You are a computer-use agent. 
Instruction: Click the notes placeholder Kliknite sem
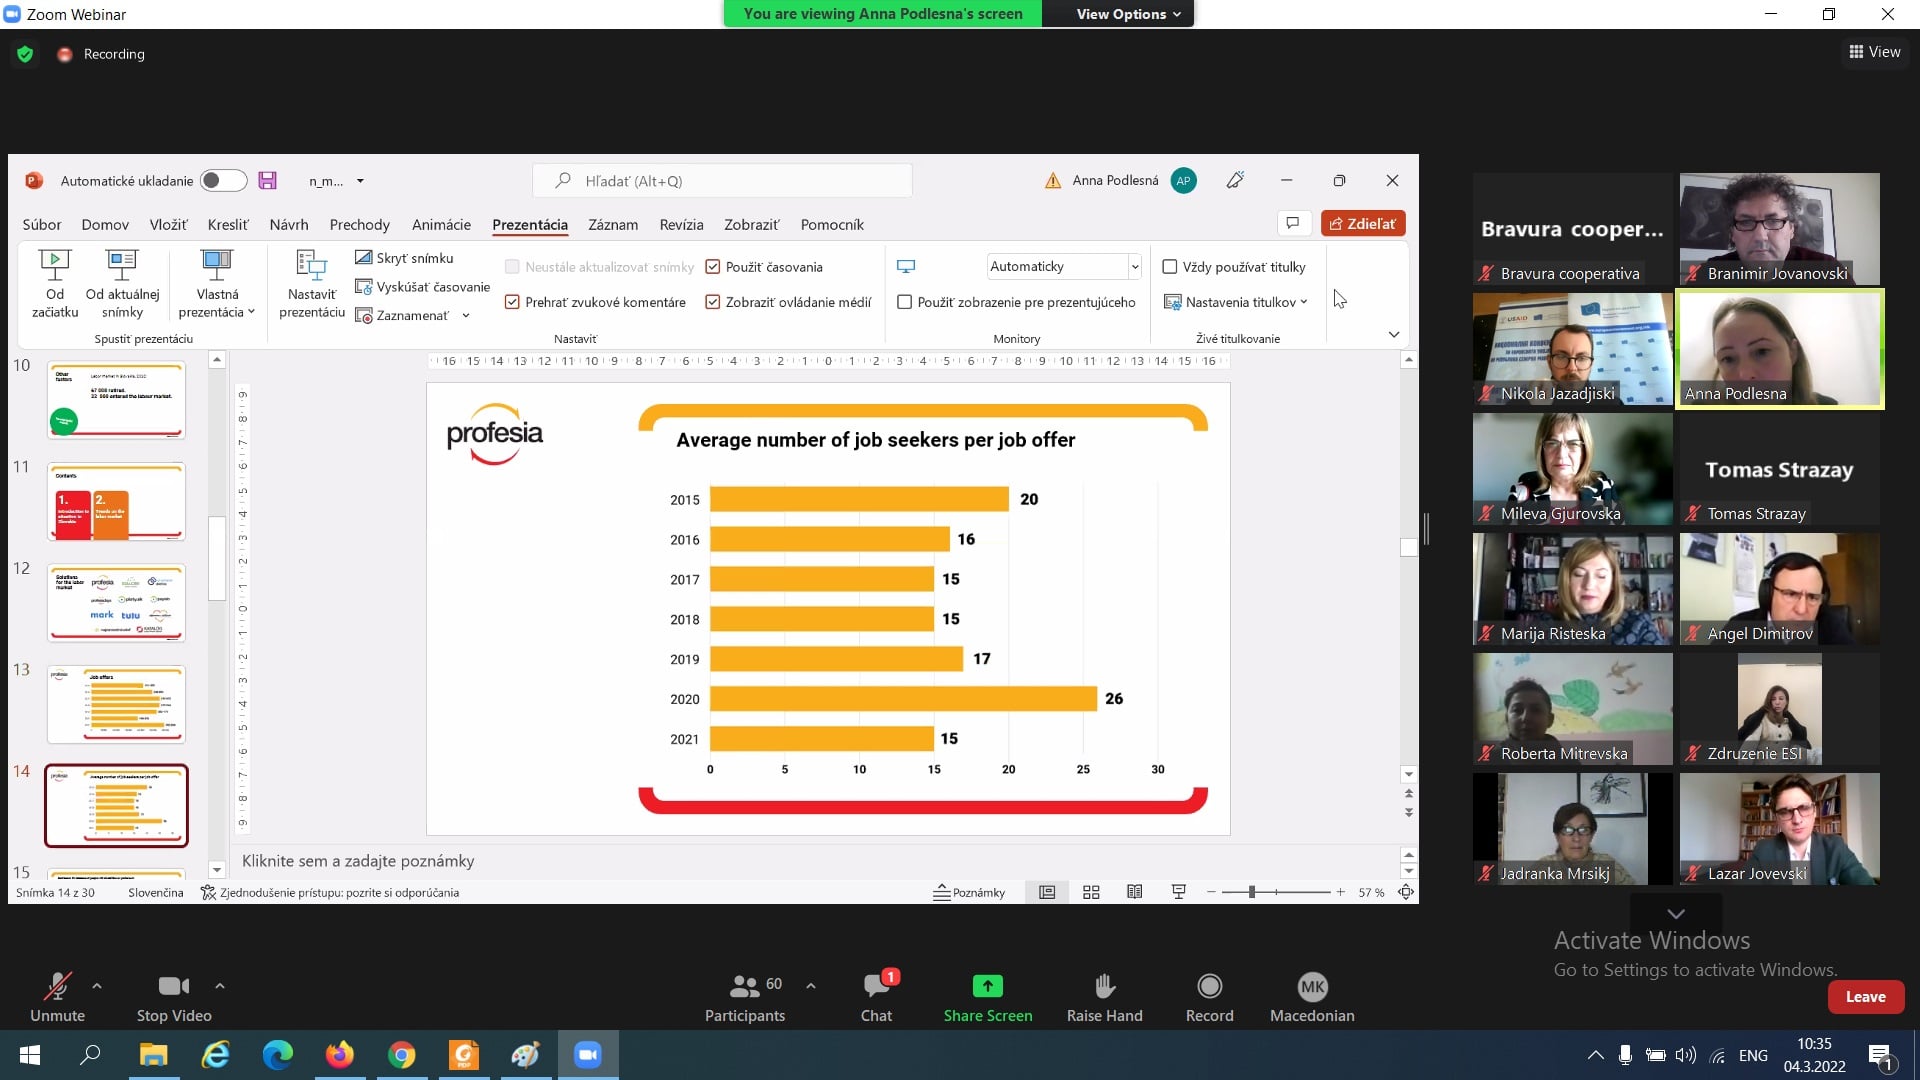(x=358, y=861)
